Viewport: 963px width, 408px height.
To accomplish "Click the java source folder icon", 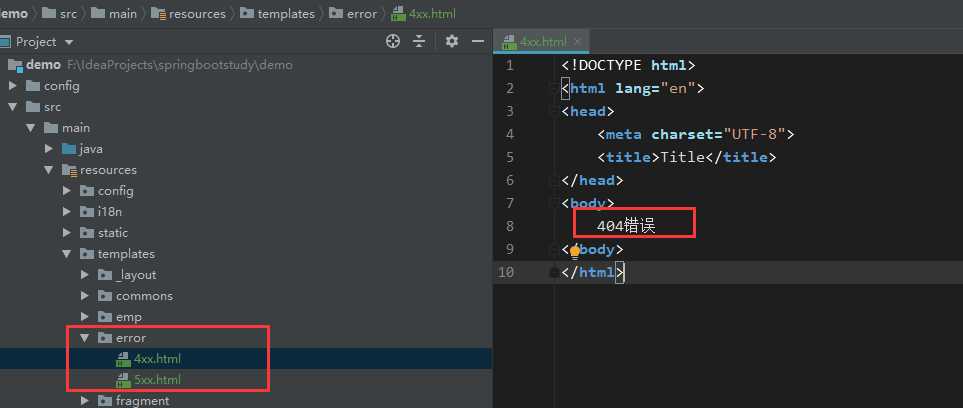I will click(69, 149).
